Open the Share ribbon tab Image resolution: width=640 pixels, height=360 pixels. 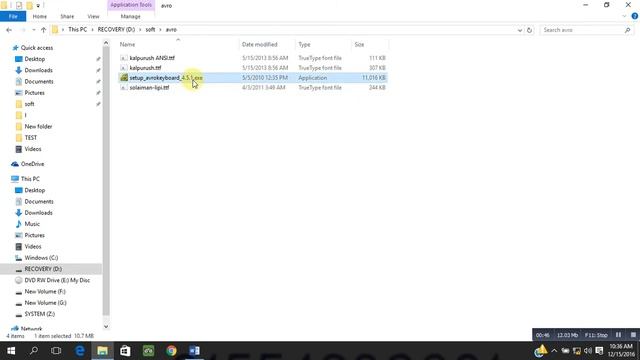(67, 16)
